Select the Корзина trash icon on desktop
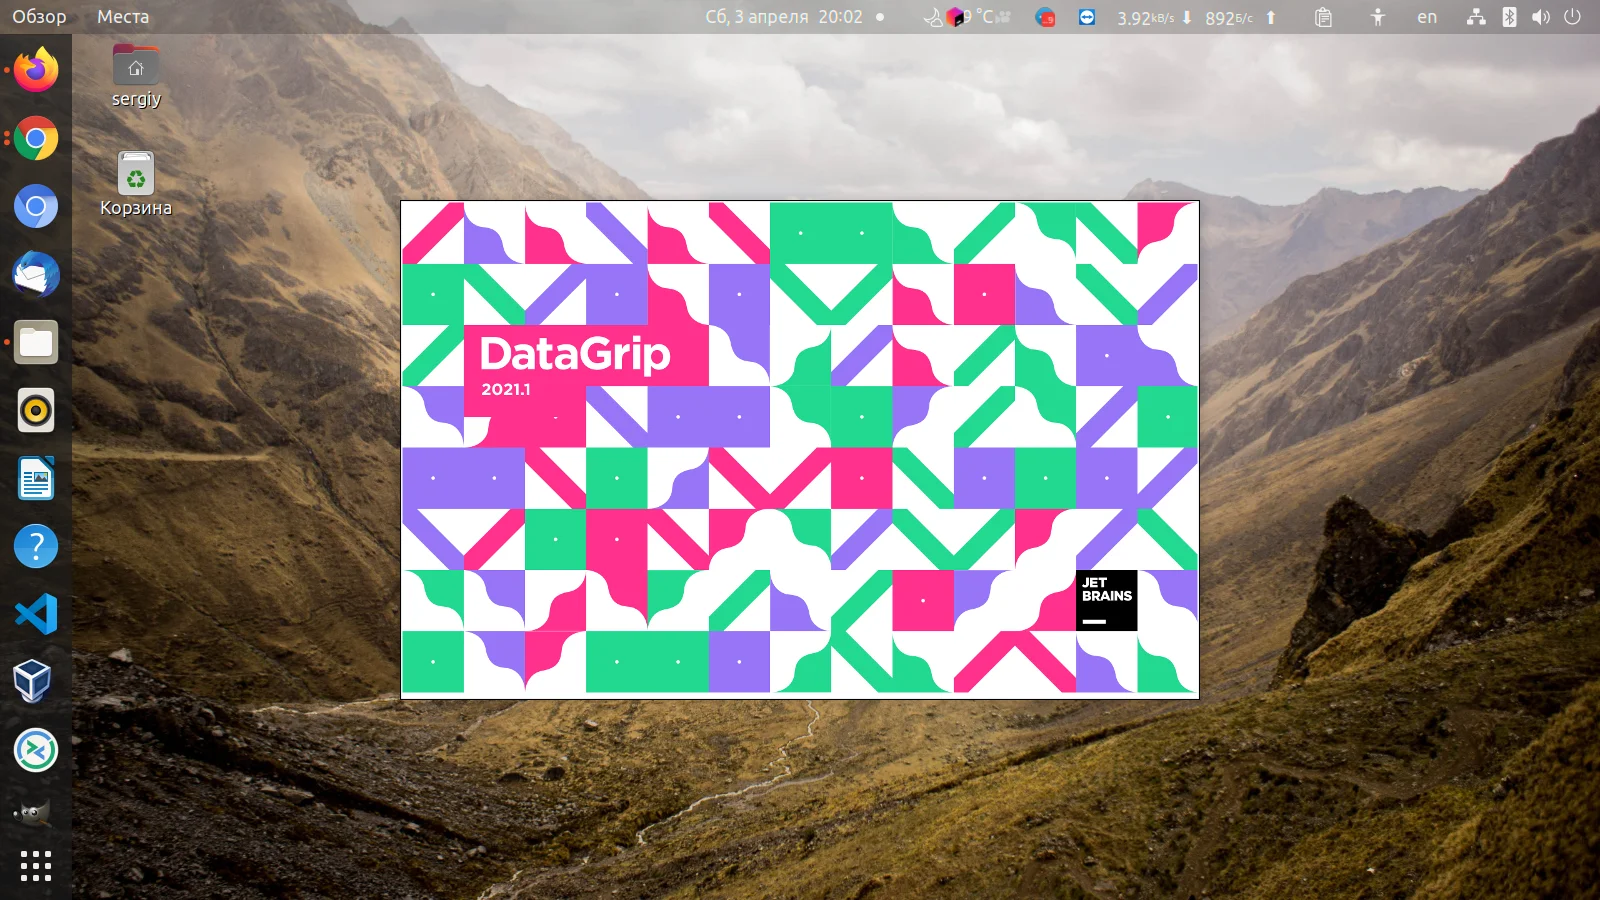This screenshot has width=1600, height=900. (x=136, y=184)
